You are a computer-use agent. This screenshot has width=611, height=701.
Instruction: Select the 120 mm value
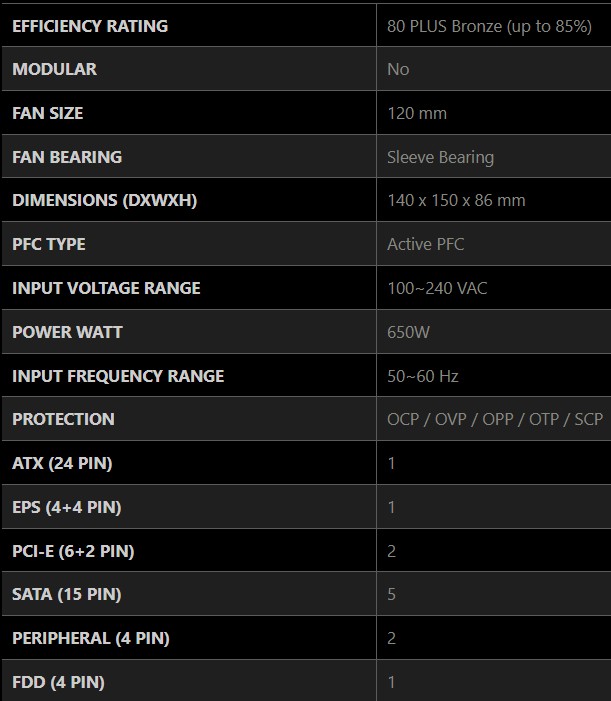(x=417, y=113)
